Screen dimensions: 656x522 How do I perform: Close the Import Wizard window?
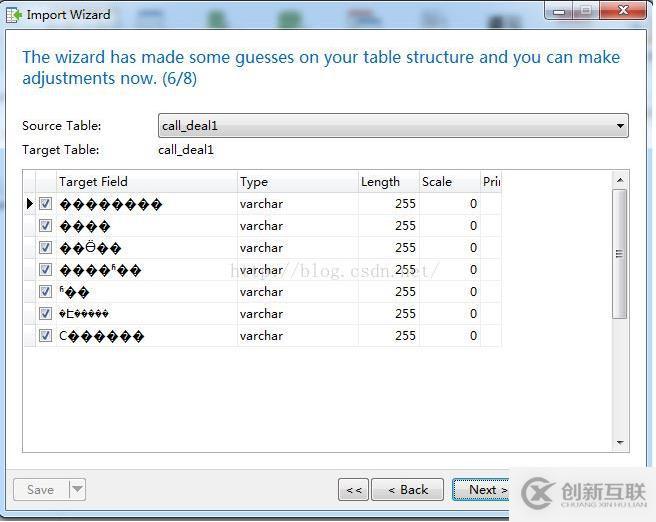point(623,10)
